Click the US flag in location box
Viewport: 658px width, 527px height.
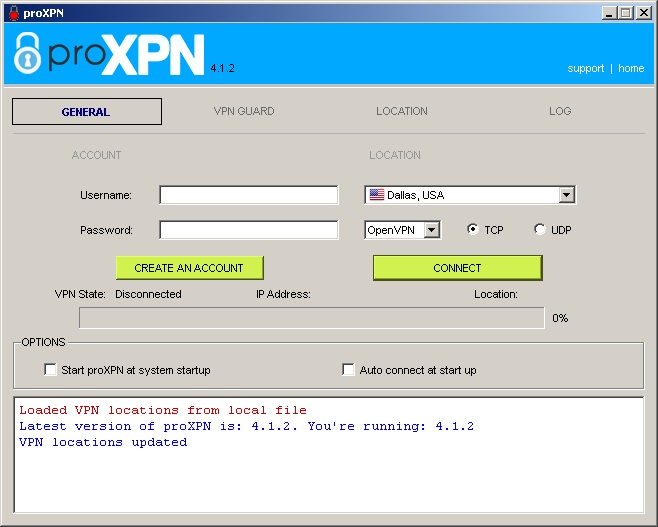tap(376, 195)
